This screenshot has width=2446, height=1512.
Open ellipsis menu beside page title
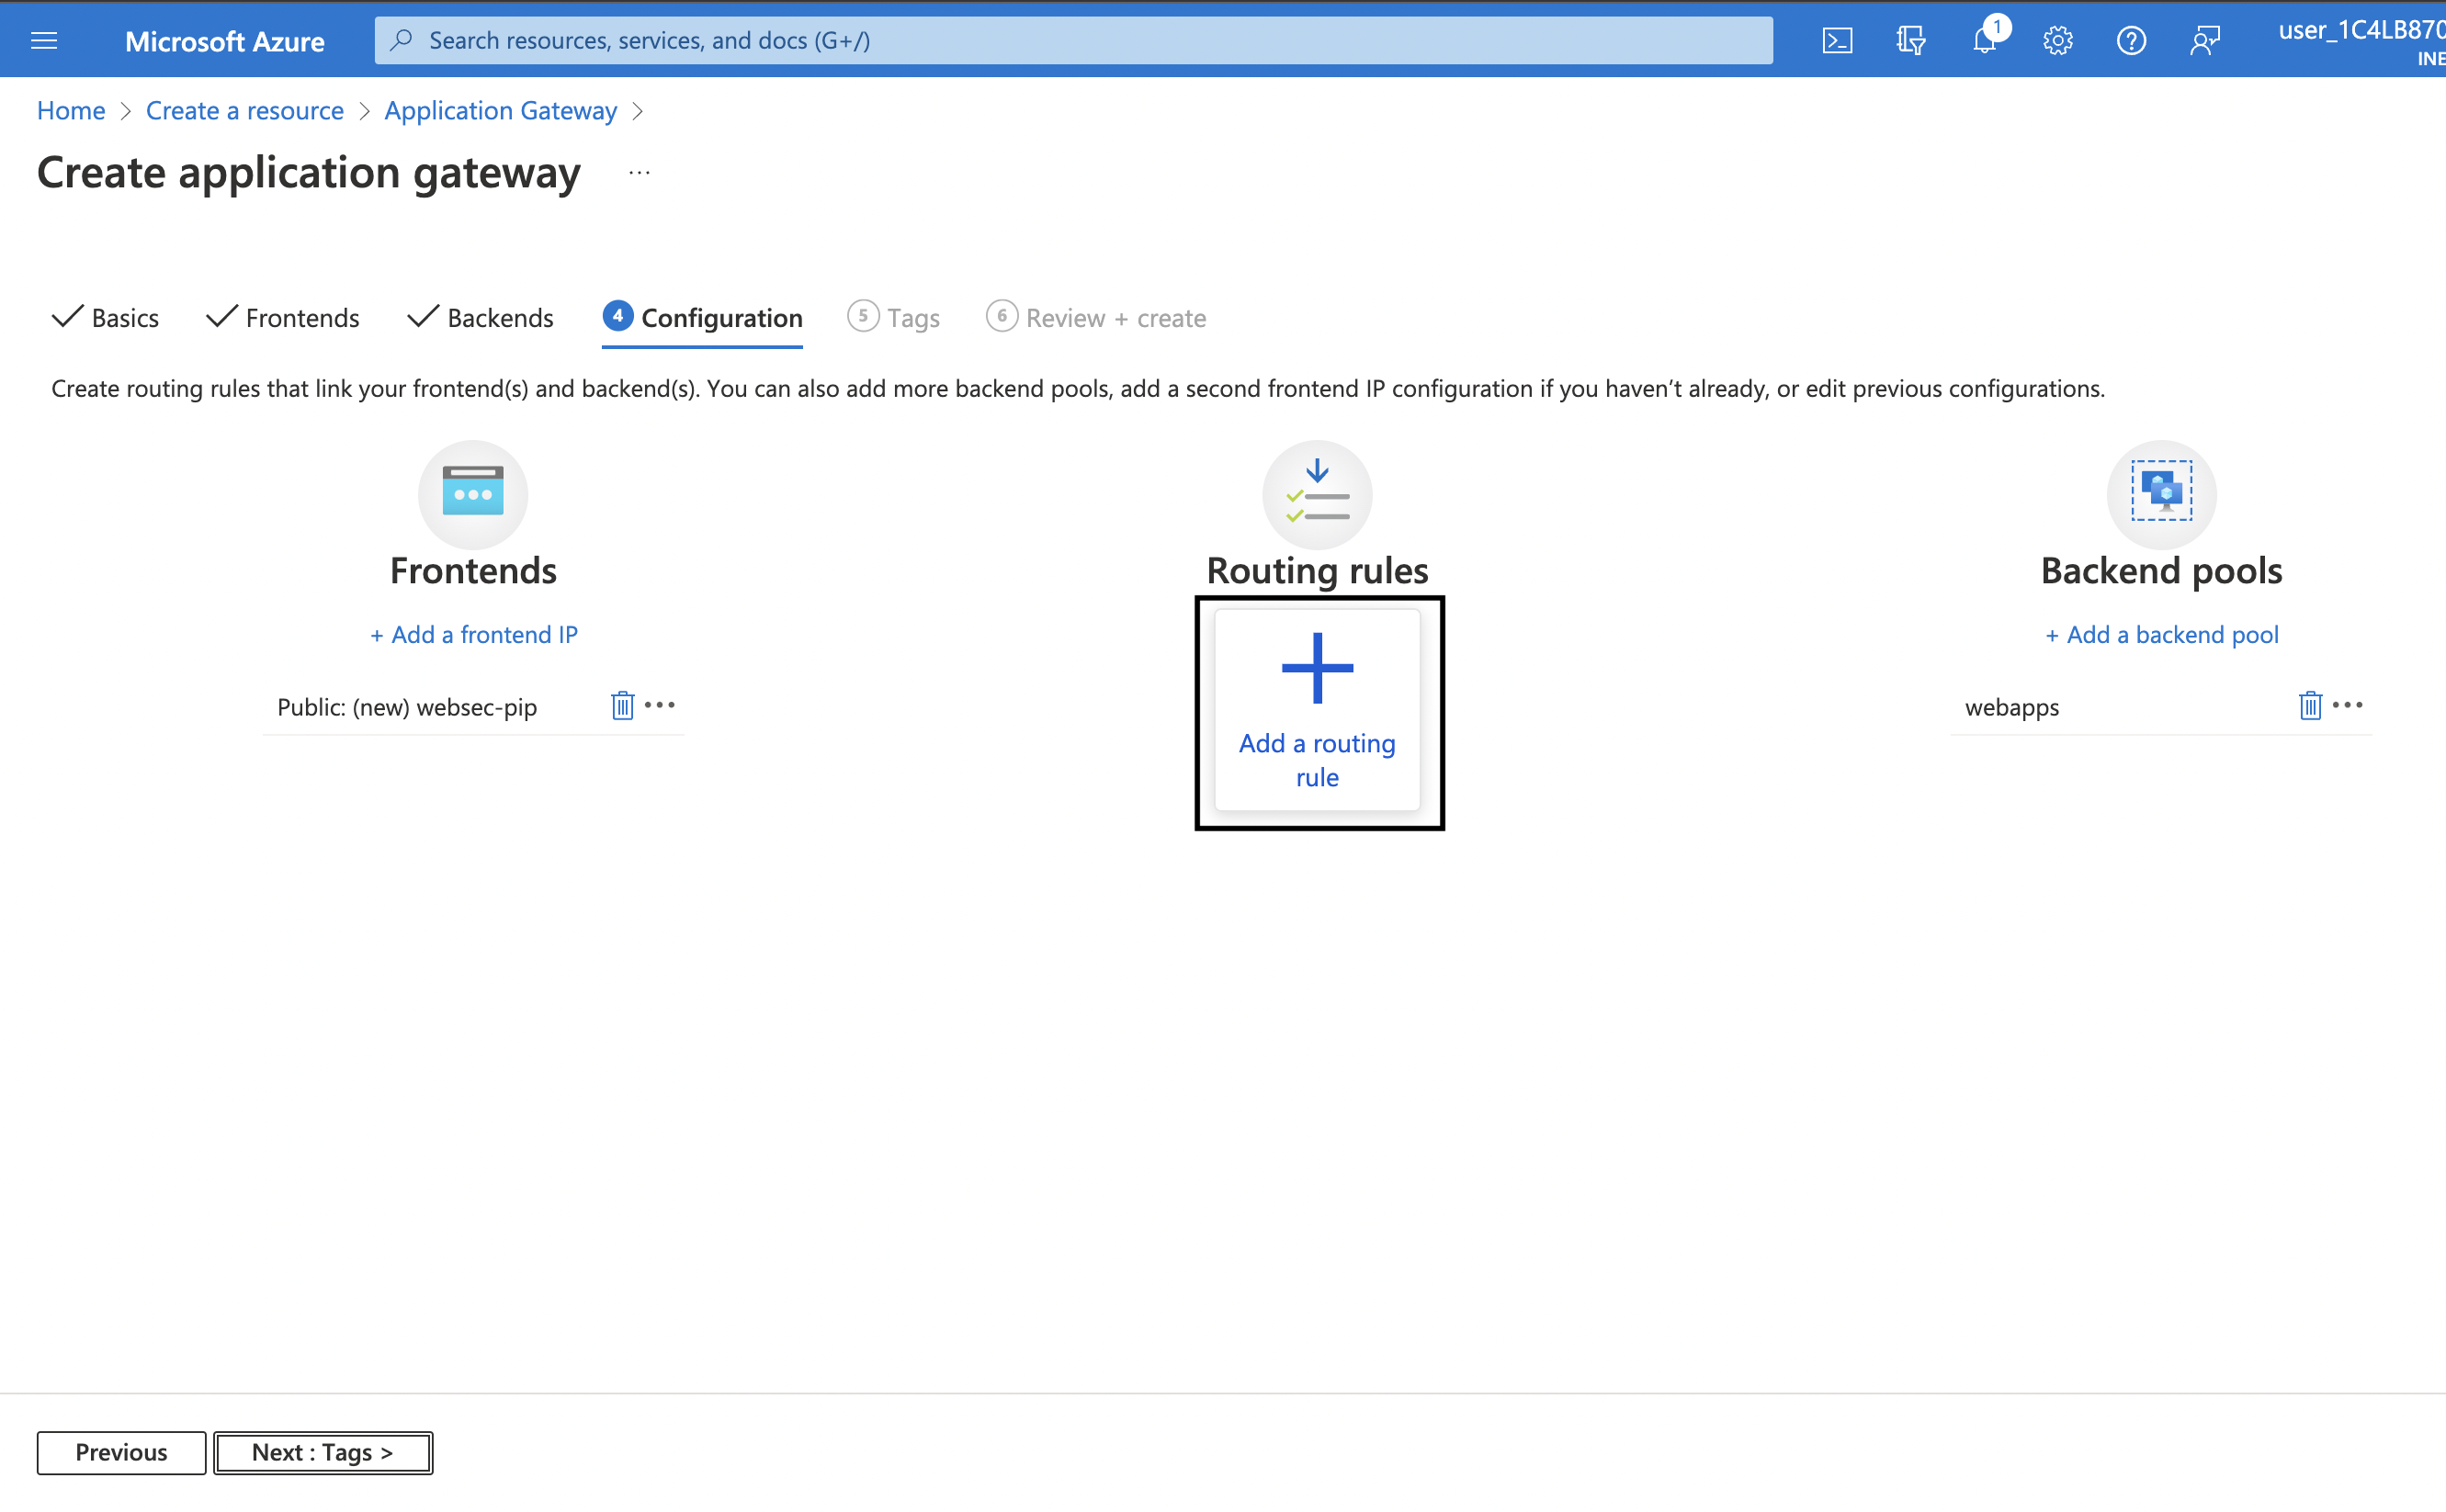(639, 173)
